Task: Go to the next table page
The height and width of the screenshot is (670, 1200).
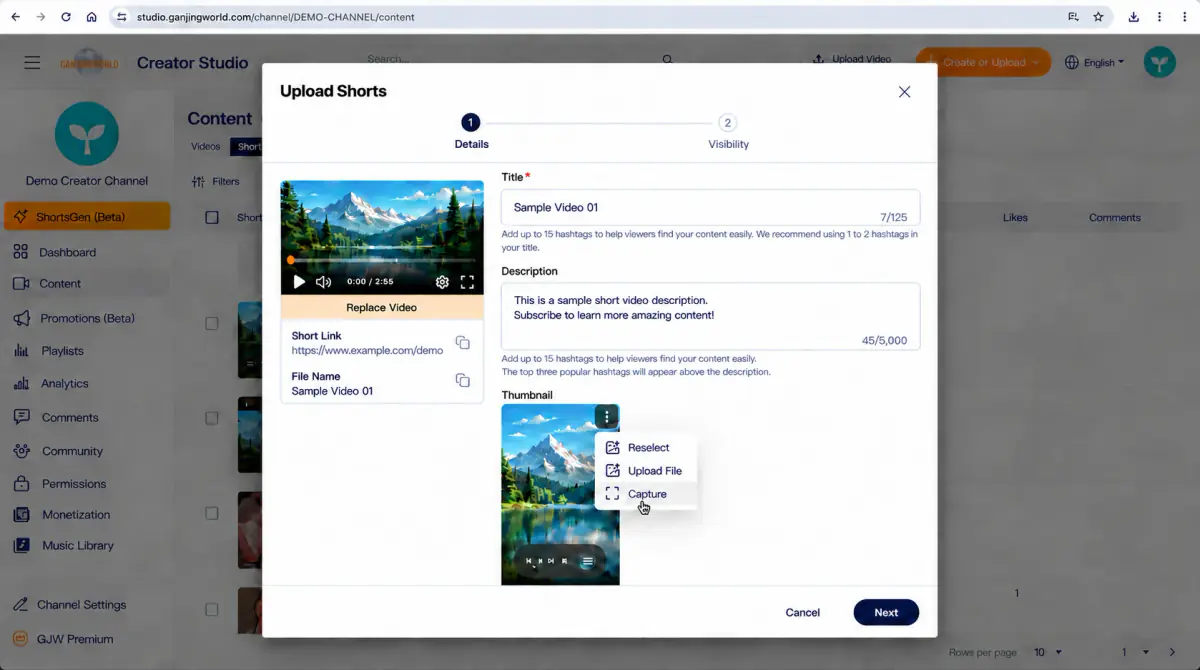Action: [1173, 652]
